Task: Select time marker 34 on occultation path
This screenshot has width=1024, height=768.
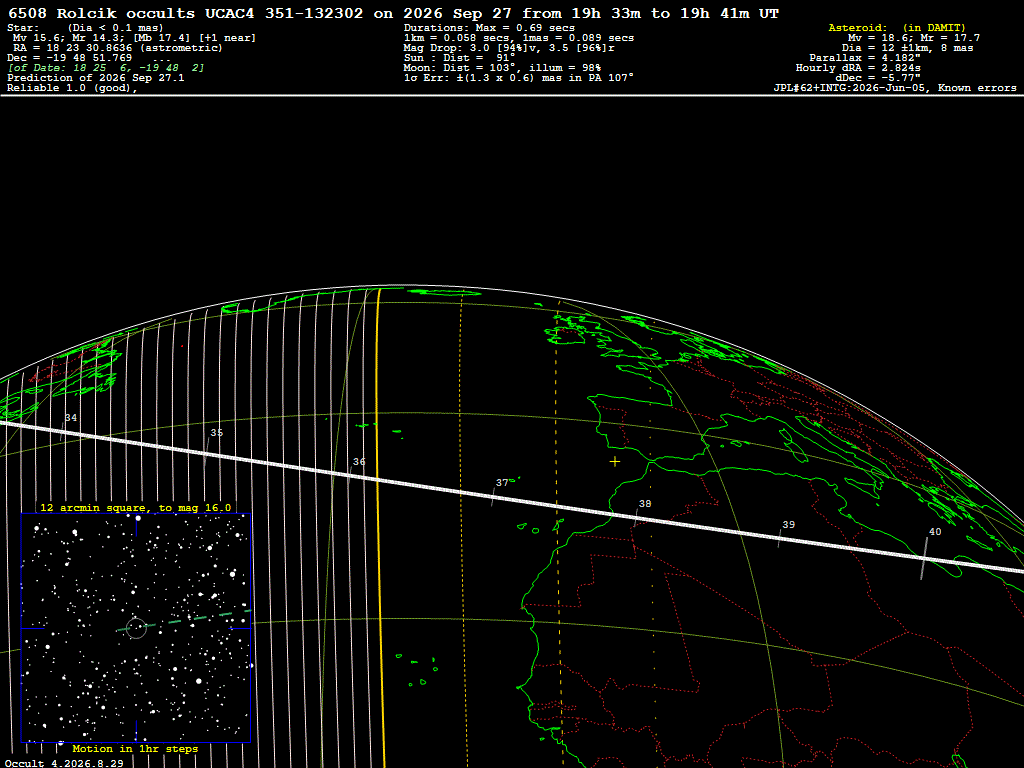Action: [x=71, y=418]
